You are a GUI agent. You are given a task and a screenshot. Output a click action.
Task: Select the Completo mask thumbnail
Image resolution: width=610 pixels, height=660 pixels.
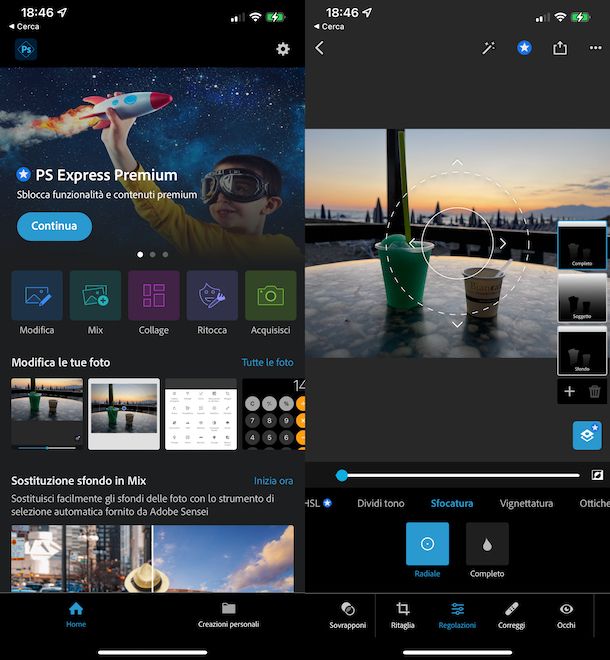(x=582, y=245)
